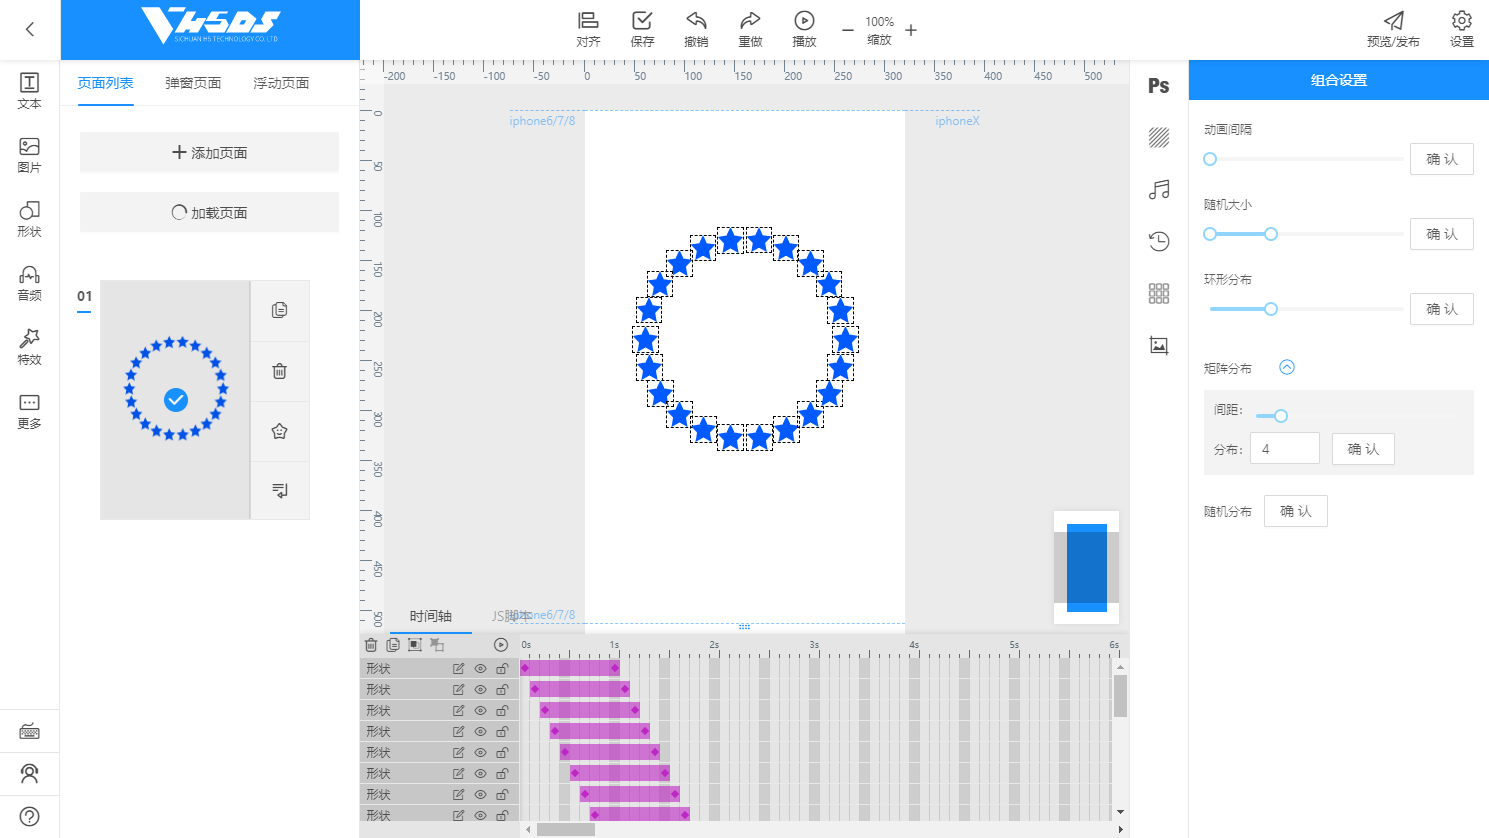This screenshot has width=1489, height=838.
Task: Click the Ps import icon
Action: [x=1159, y=86]
